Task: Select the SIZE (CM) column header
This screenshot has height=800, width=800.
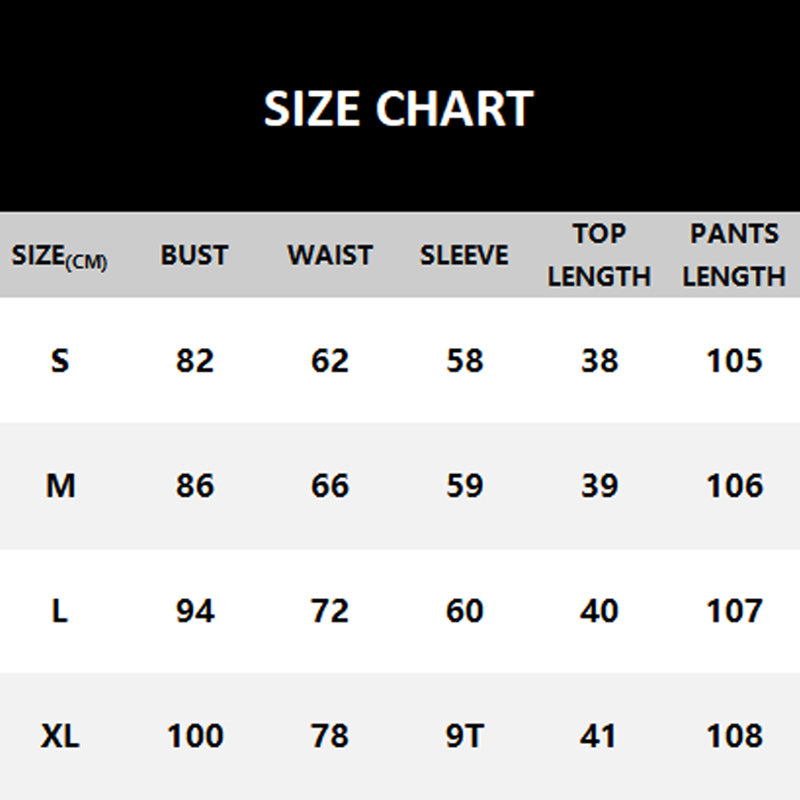Action: (60, 256)
